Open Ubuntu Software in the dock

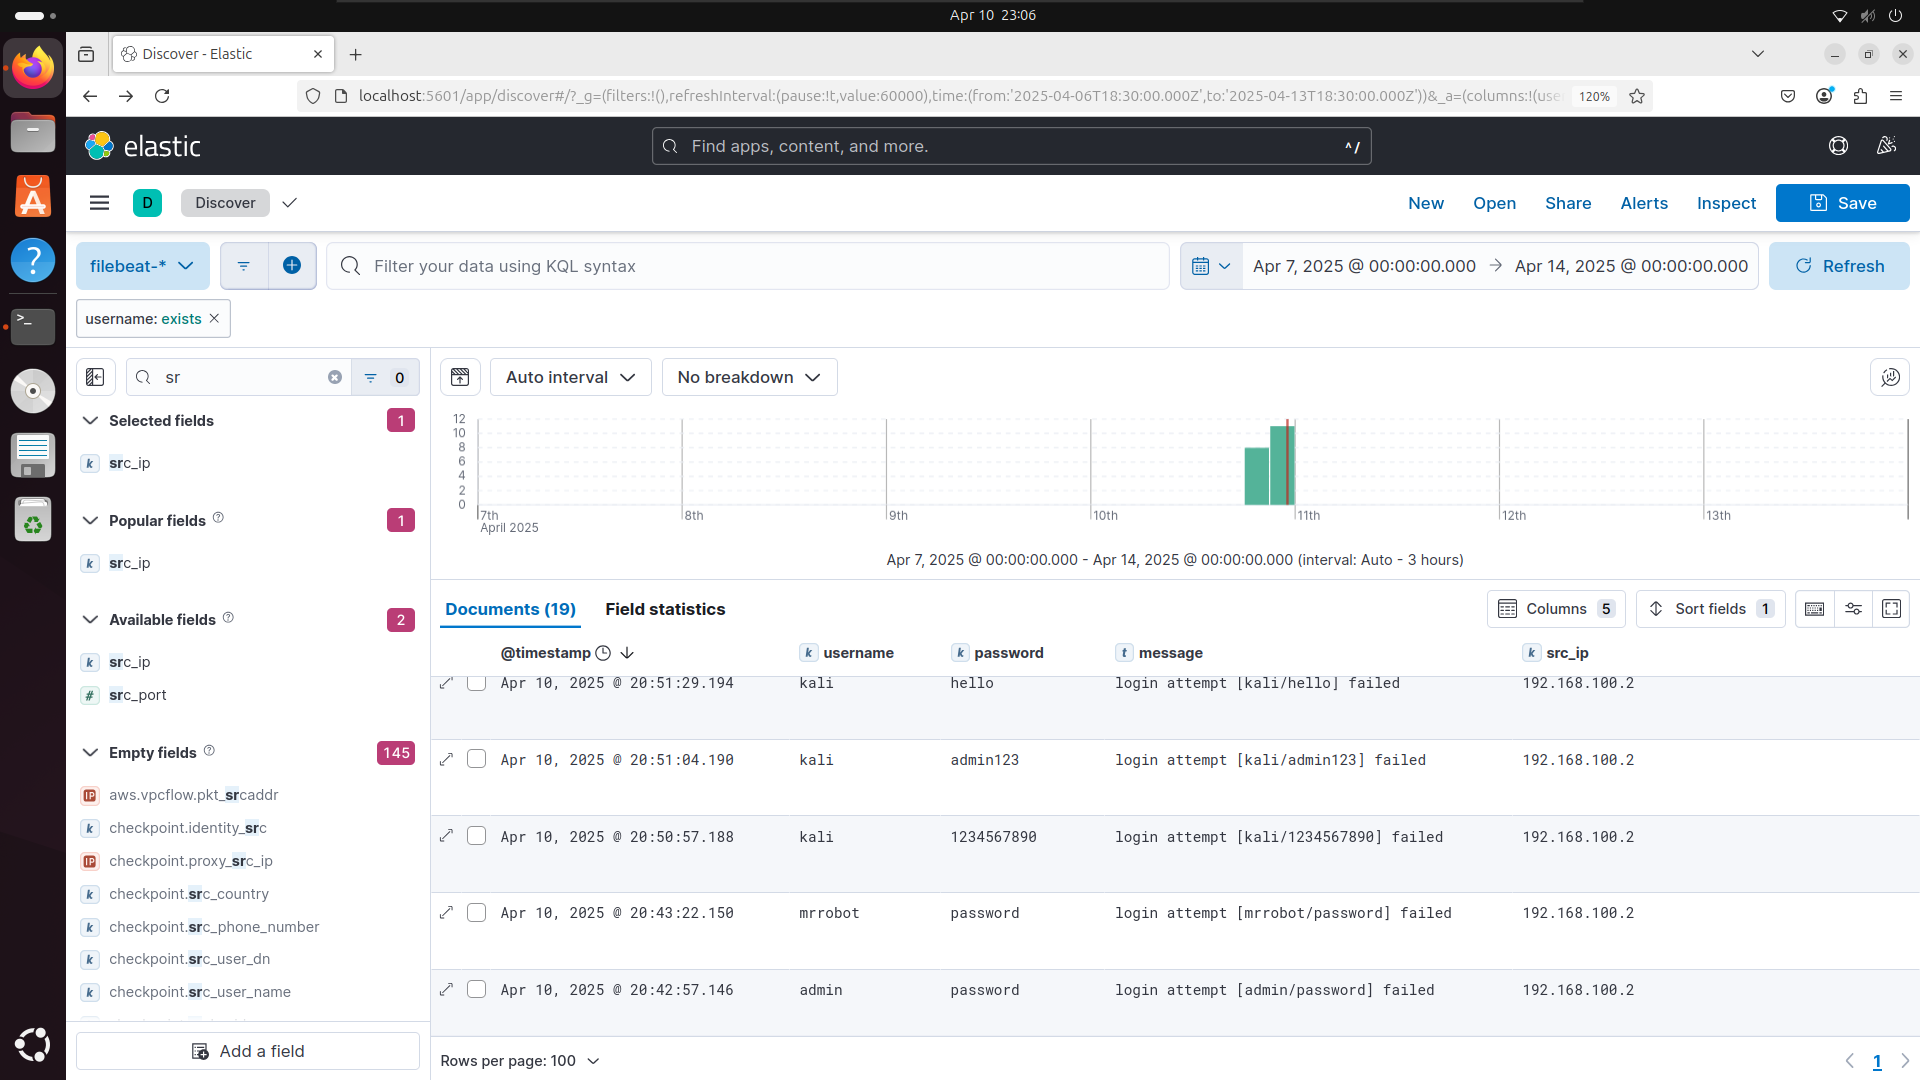(33, 197)
